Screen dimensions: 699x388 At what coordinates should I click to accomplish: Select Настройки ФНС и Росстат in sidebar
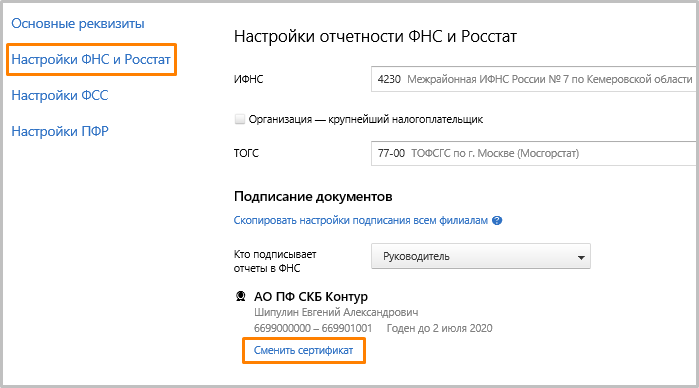pyautogui.click(x=91, y=59)
